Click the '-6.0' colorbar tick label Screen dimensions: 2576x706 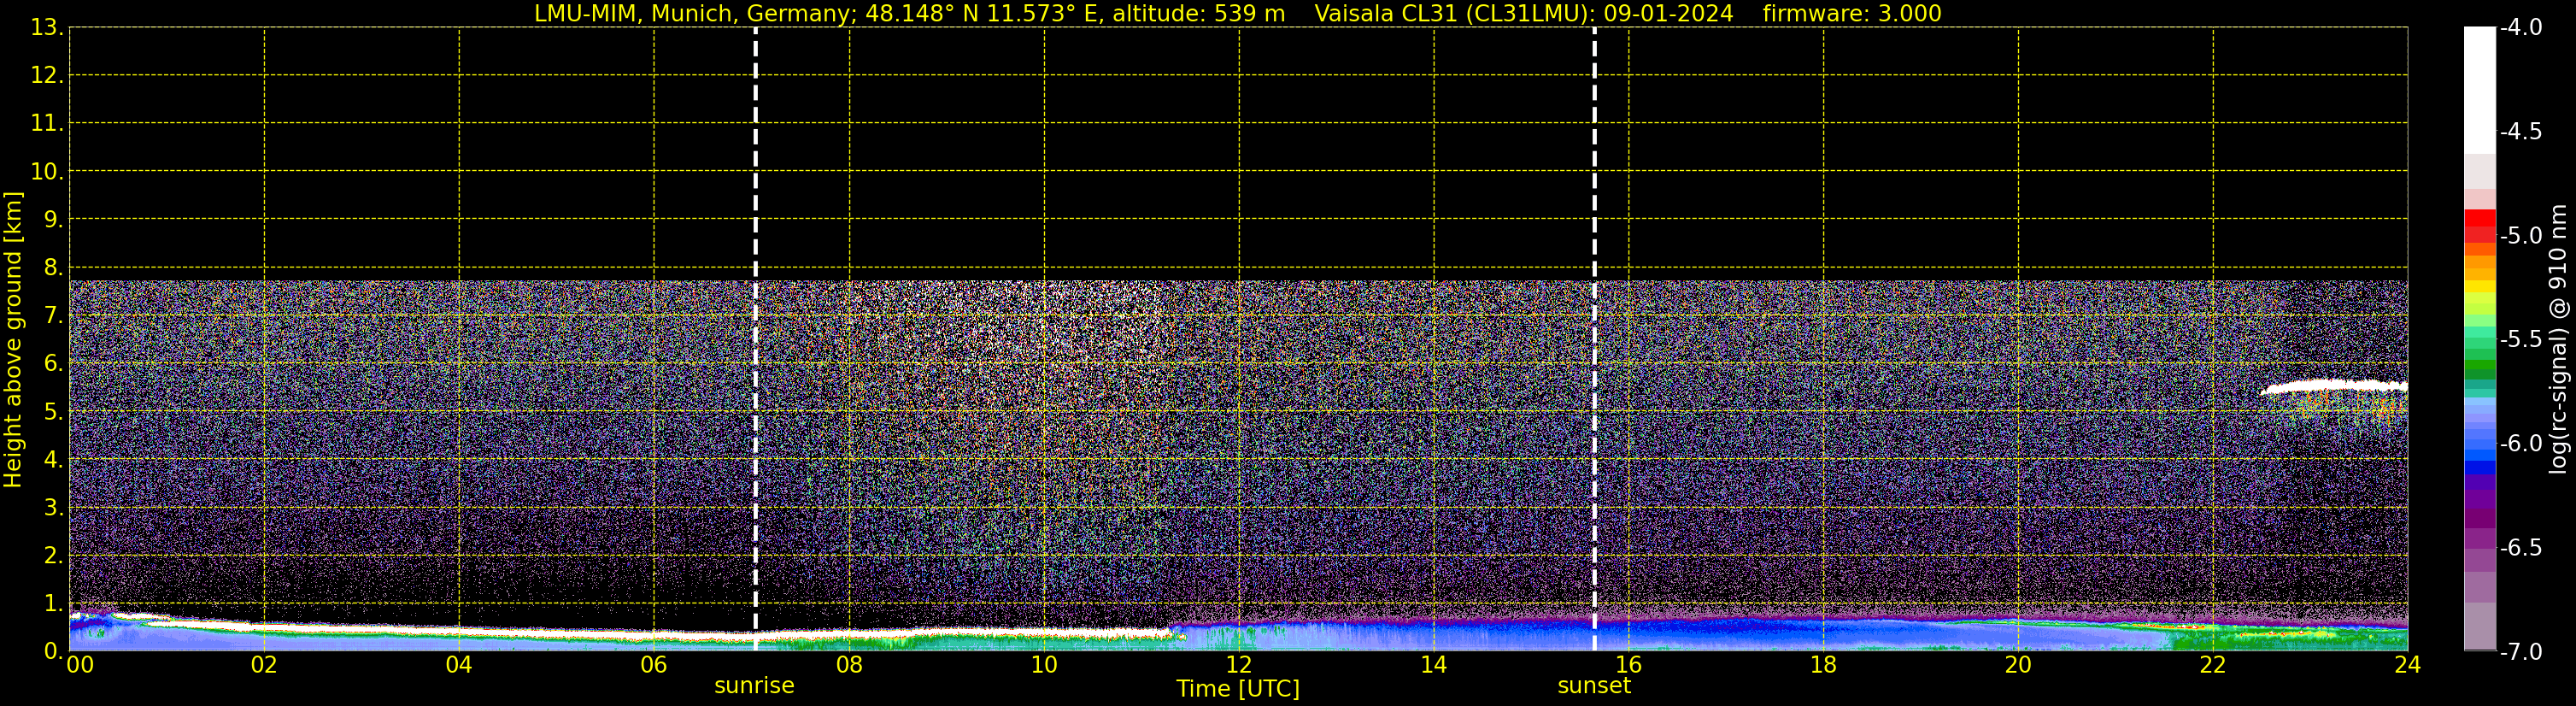(x=2520, y=444)
